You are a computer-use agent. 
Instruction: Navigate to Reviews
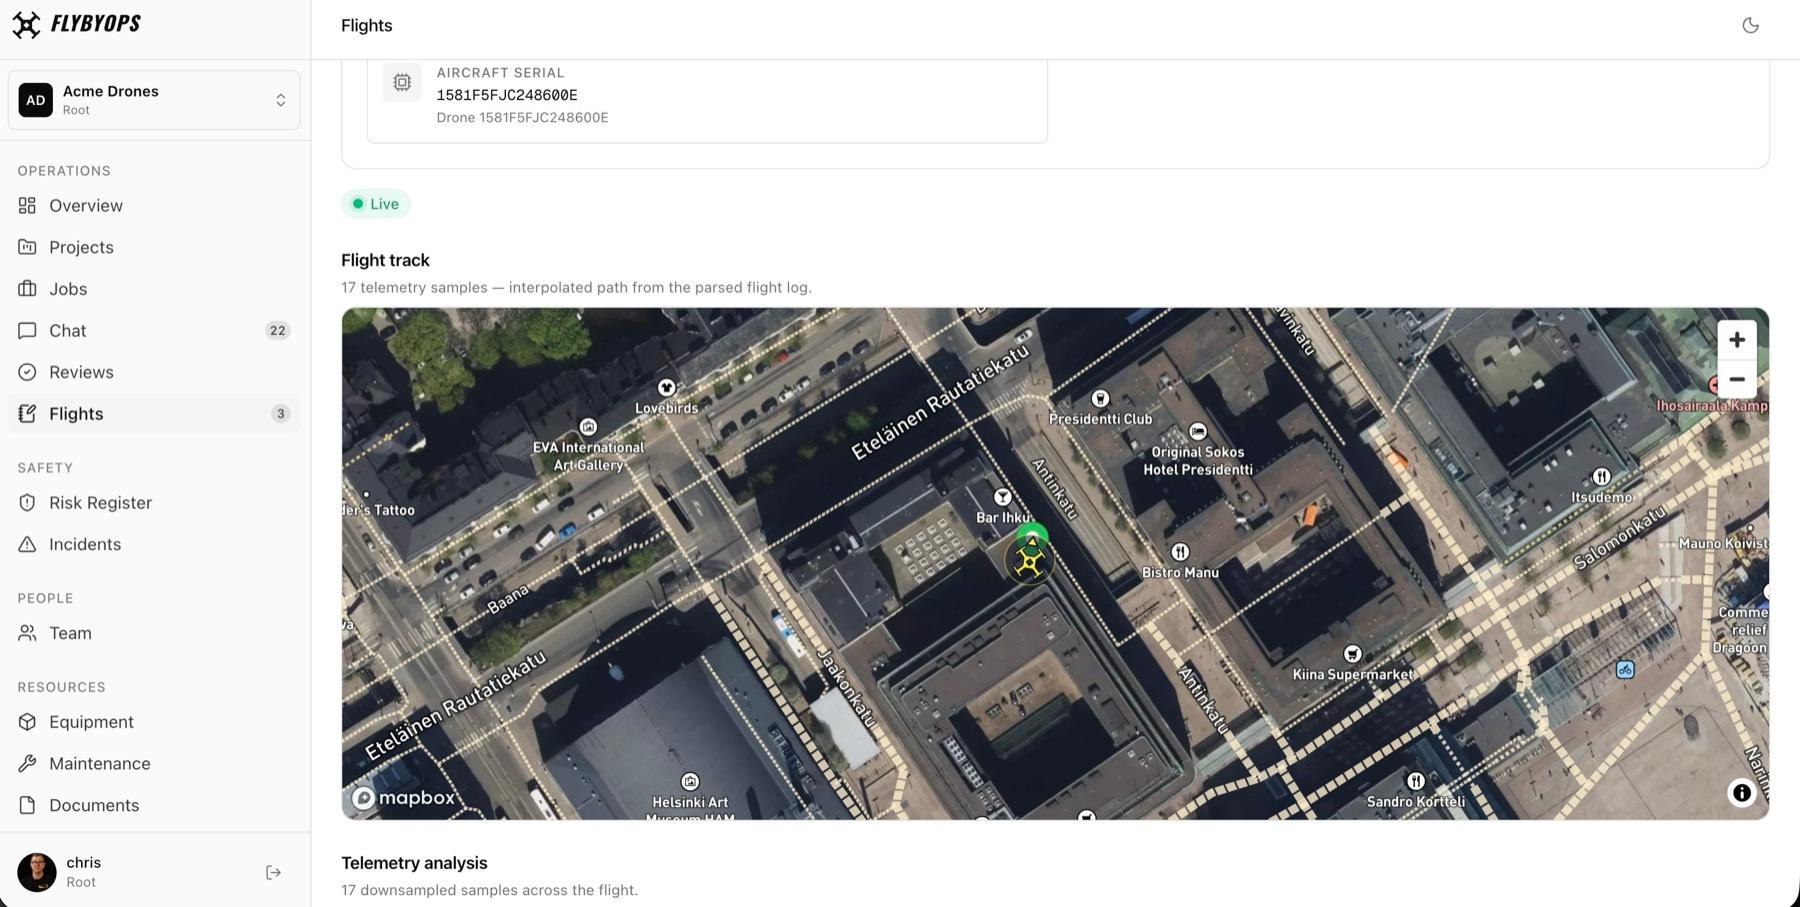[154, 372]
